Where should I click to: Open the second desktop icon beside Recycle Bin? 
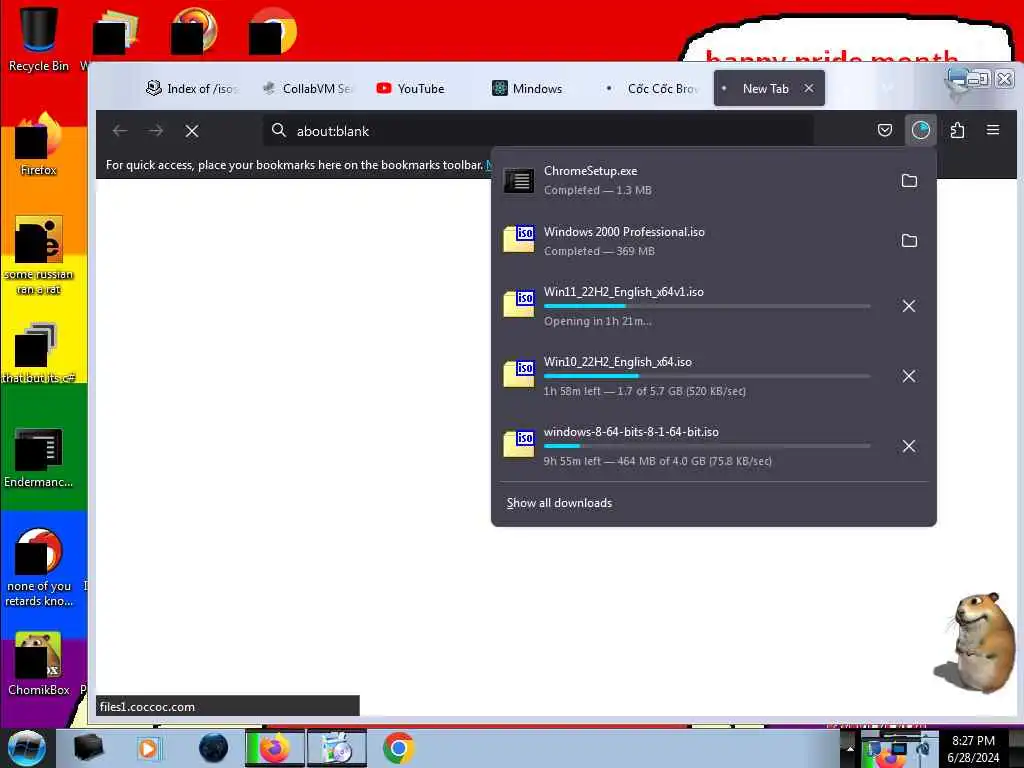116,31
